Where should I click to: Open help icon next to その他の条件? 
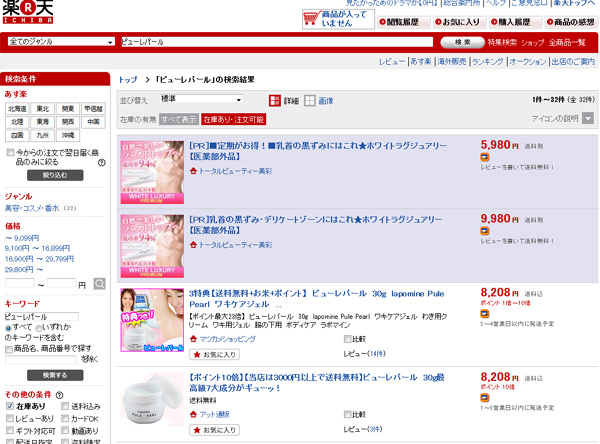pos(59,395)
